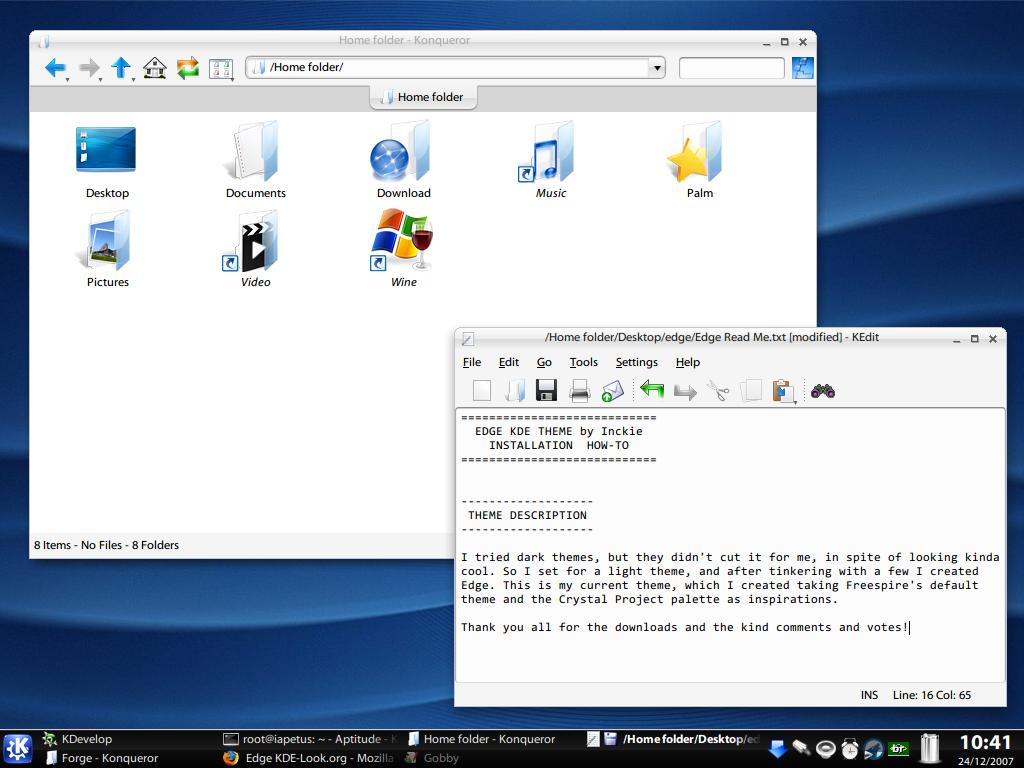The height and width of the screenshot is (768, 1024).
Task: Open the up-directory dropdown arrow
Action: pos(133,80)
